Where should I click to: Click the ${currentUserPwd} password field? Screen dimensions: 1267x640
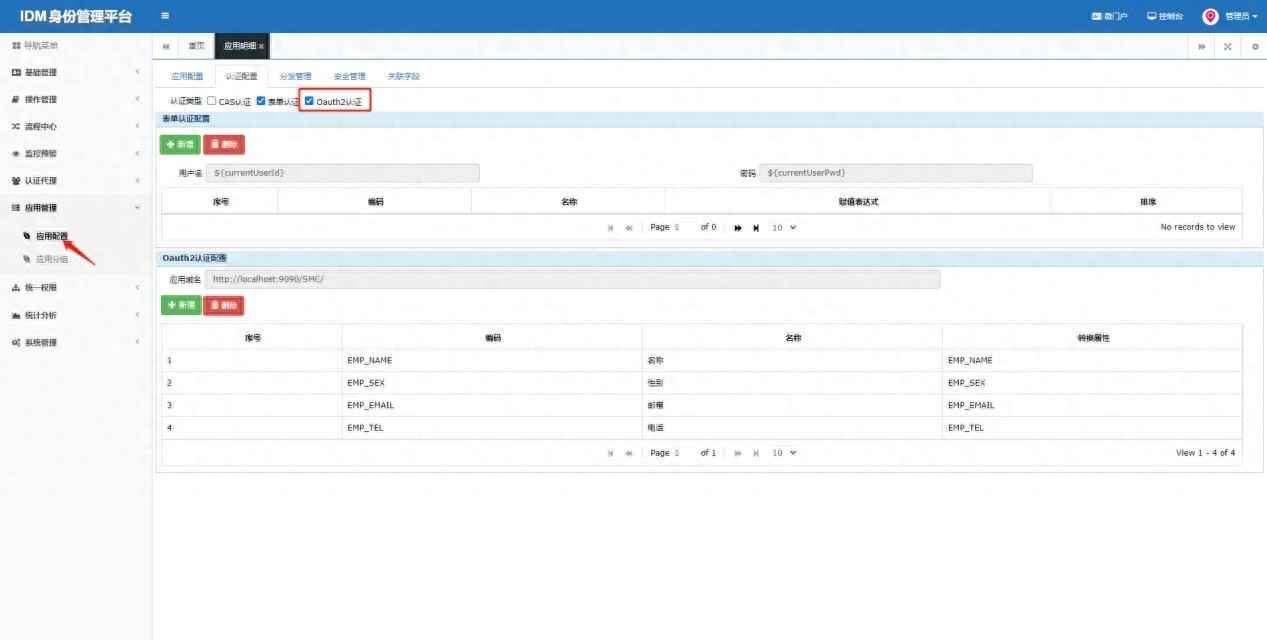point(896,173)
